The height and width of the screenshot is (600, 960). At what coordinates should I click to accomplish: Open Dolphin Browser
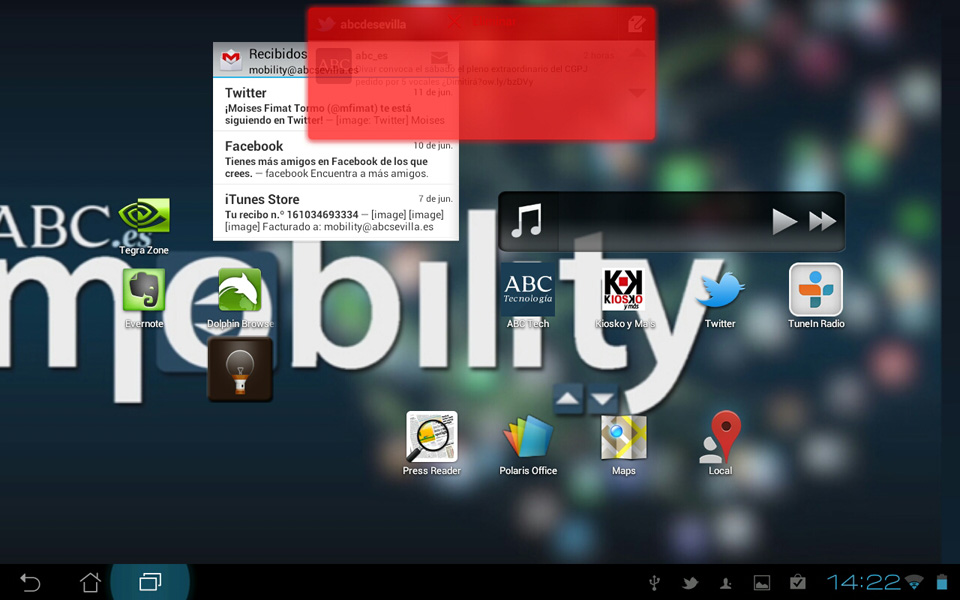point(240,291)
